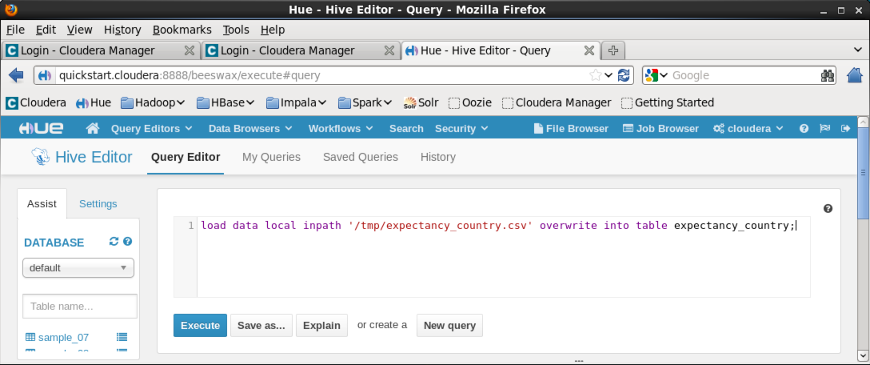Show the list all tabs arrow
Screen dimensions: 870x365
coord(857,50)
